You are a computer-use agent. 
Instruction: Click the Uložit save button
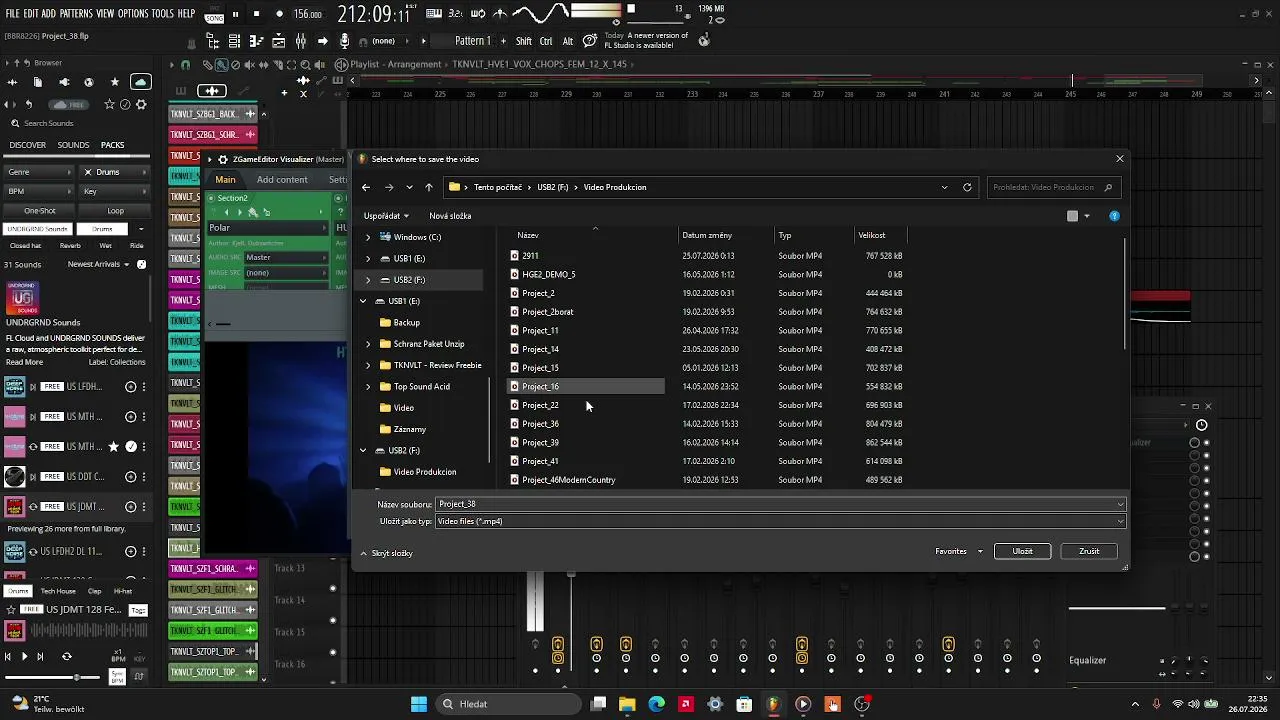click(1022, 551)
